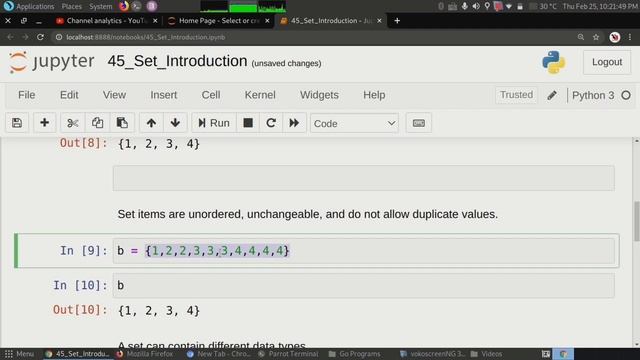Open the Cell menu

pos(211,95)
